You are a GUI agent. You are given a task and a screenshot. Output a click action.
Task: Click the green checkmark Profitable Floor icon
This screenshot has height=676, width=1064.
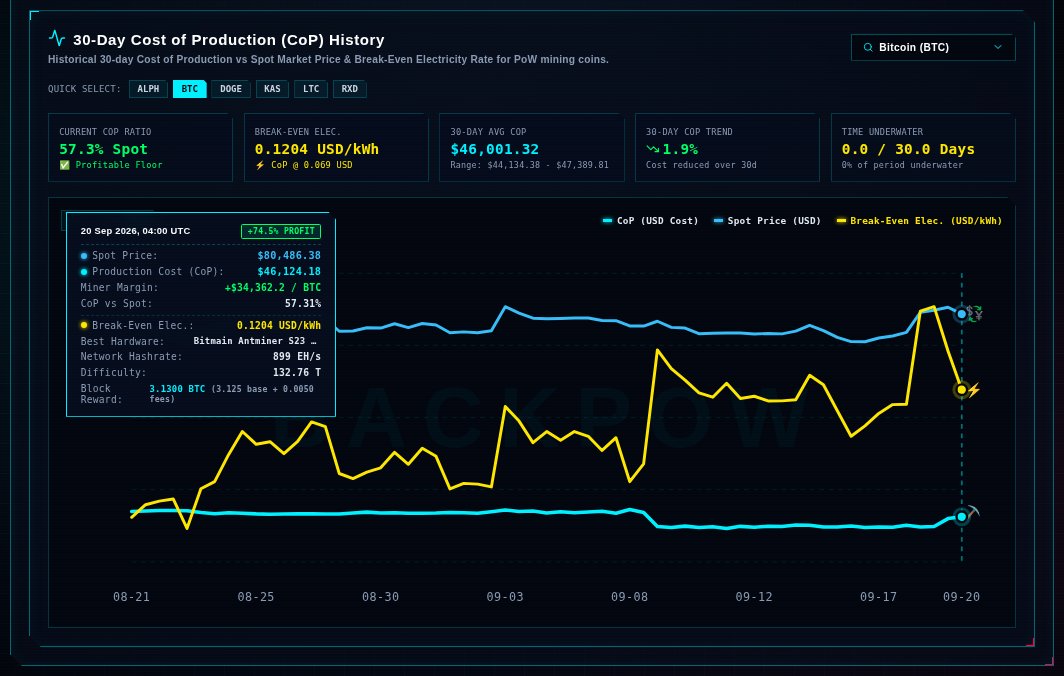(x=64, y=165)
